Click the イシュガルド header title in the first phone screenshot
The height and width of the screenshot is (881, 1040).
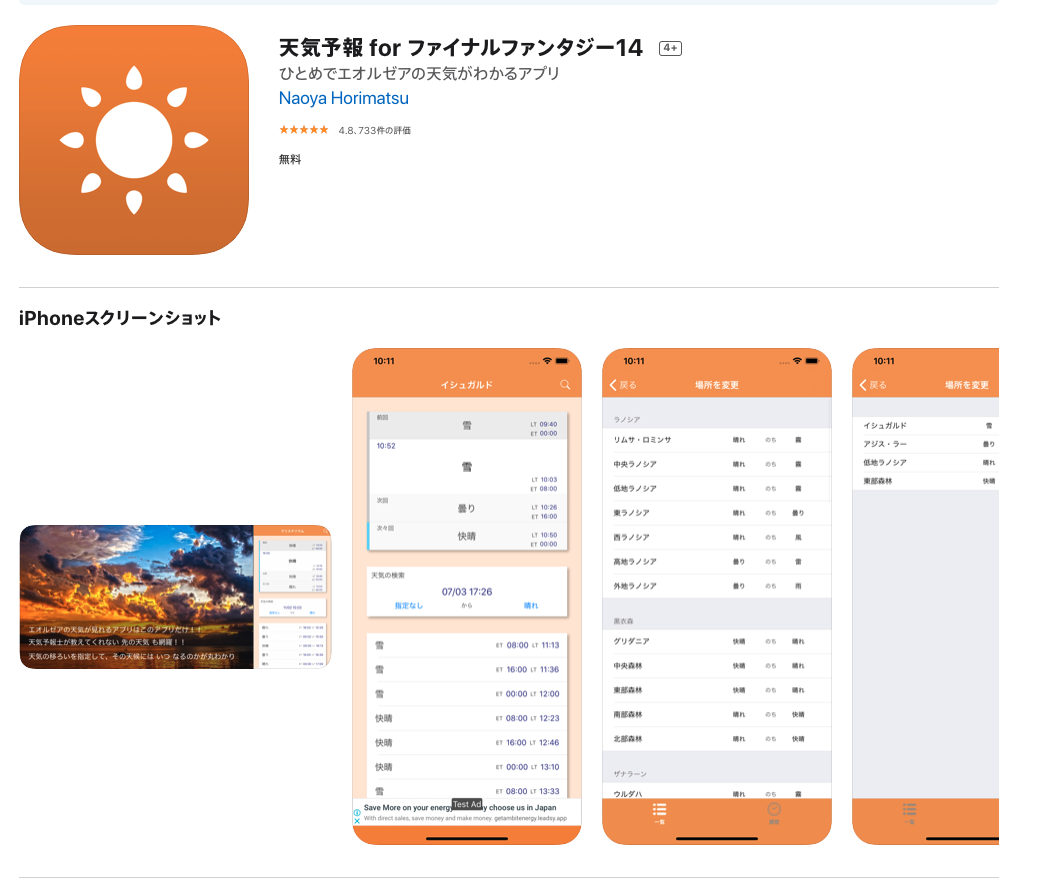(466, 385)
